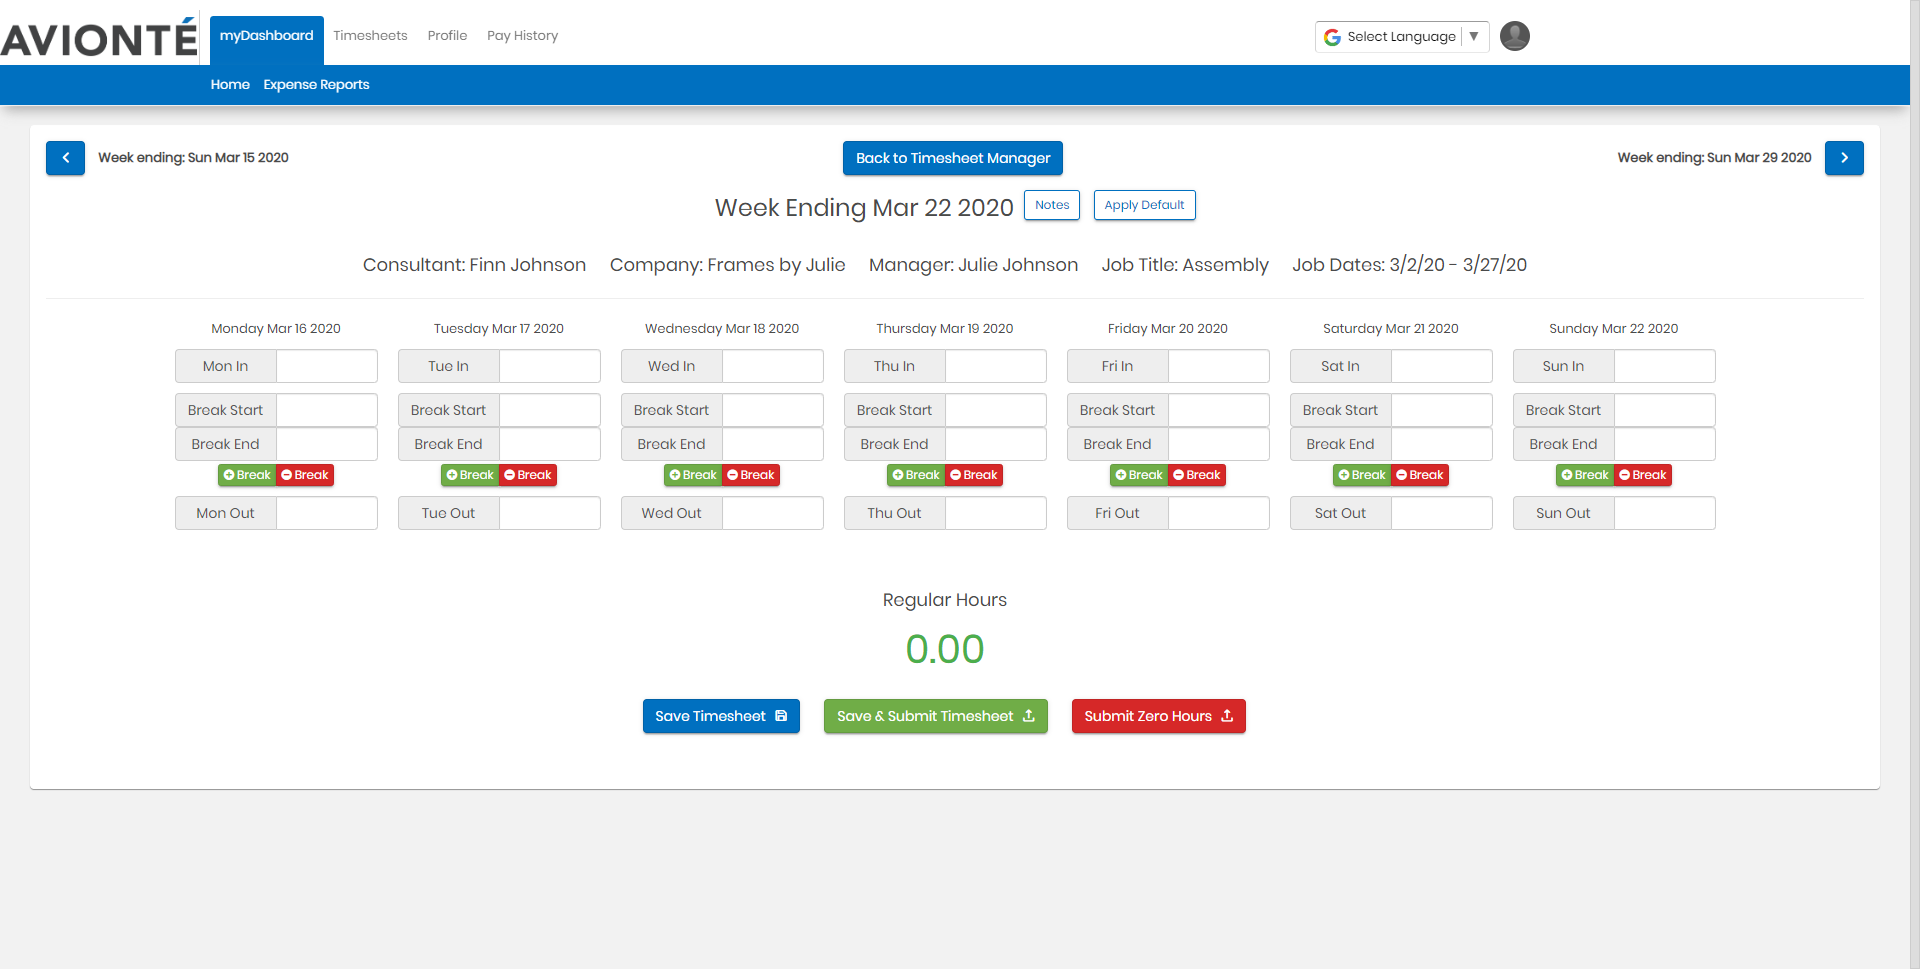
Task: Focus the Mon Out time field
Action: 327,513
